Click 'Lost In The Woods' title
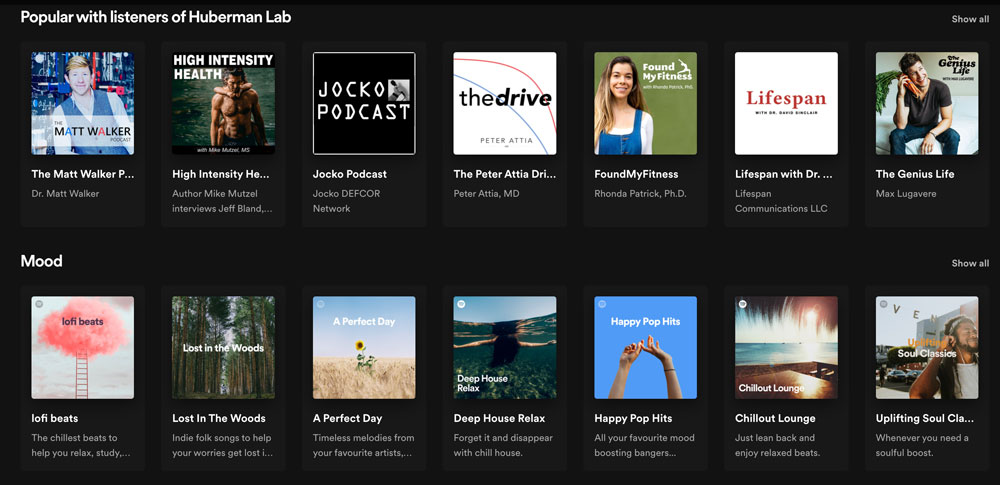The image size is (1000, 485). (x=219, y=419)
